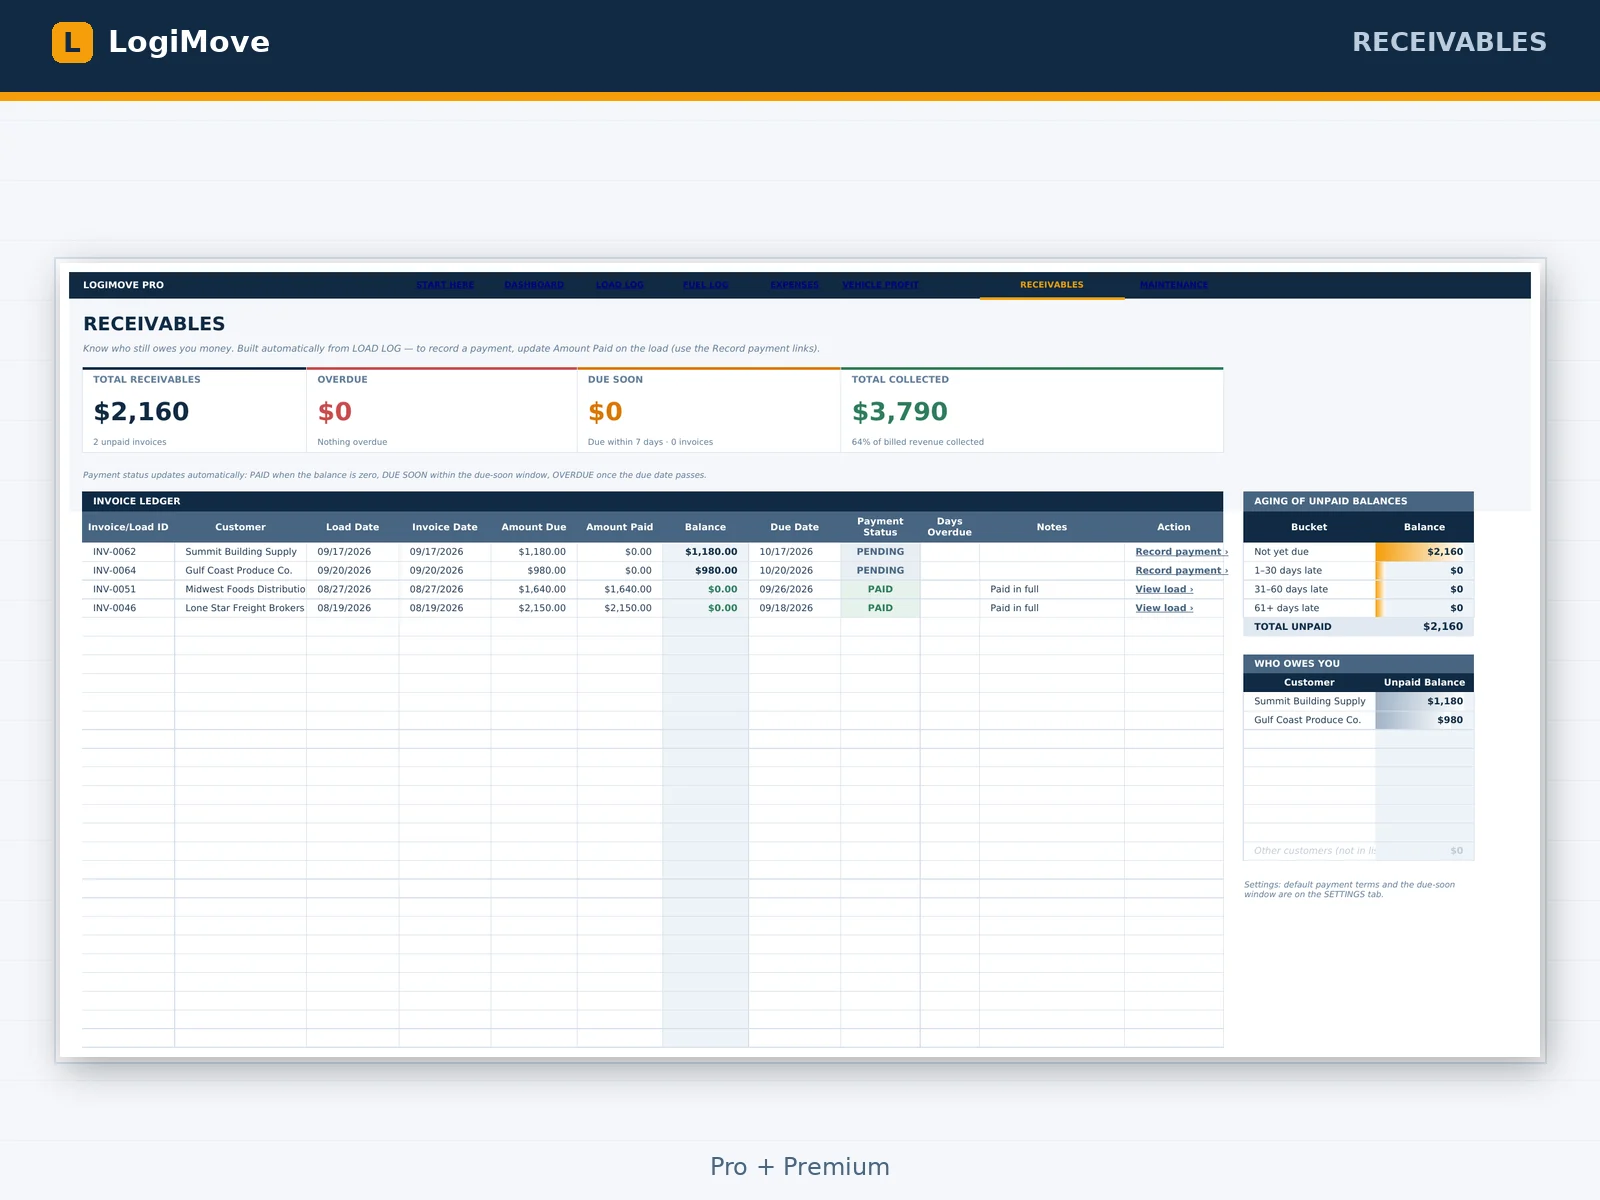1600x1200 pixels.
Task: Click the $3,790 Total Collected value
Action: [x=900, y=412]
